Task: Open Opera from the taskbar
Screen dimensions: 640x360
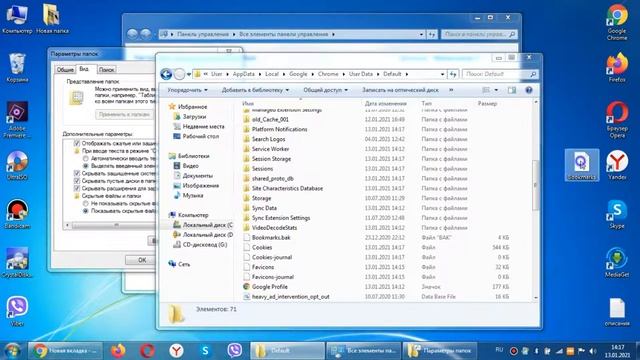Action: tap(147, 351)
